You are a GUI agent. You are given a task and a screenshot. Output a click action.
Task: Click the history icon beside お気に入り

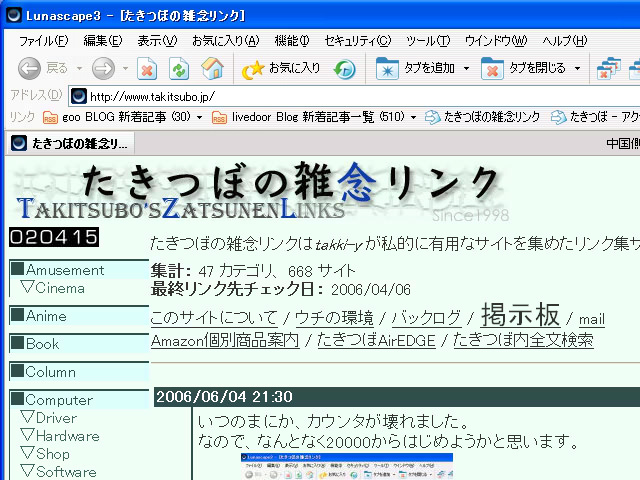pos(345,68)
